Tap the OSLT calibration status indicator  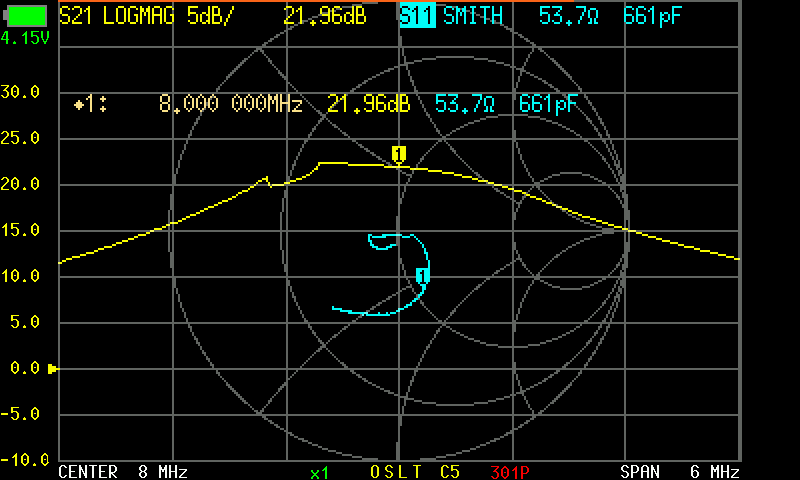pos(396,472)
